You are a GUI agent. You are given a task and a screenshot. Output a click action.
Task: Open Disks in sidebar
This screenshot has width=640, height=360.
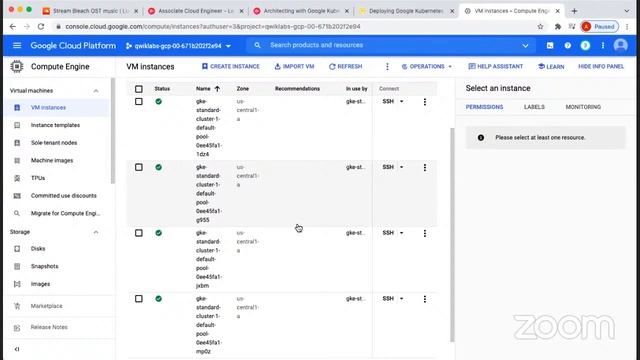click(x=38, y=249)
